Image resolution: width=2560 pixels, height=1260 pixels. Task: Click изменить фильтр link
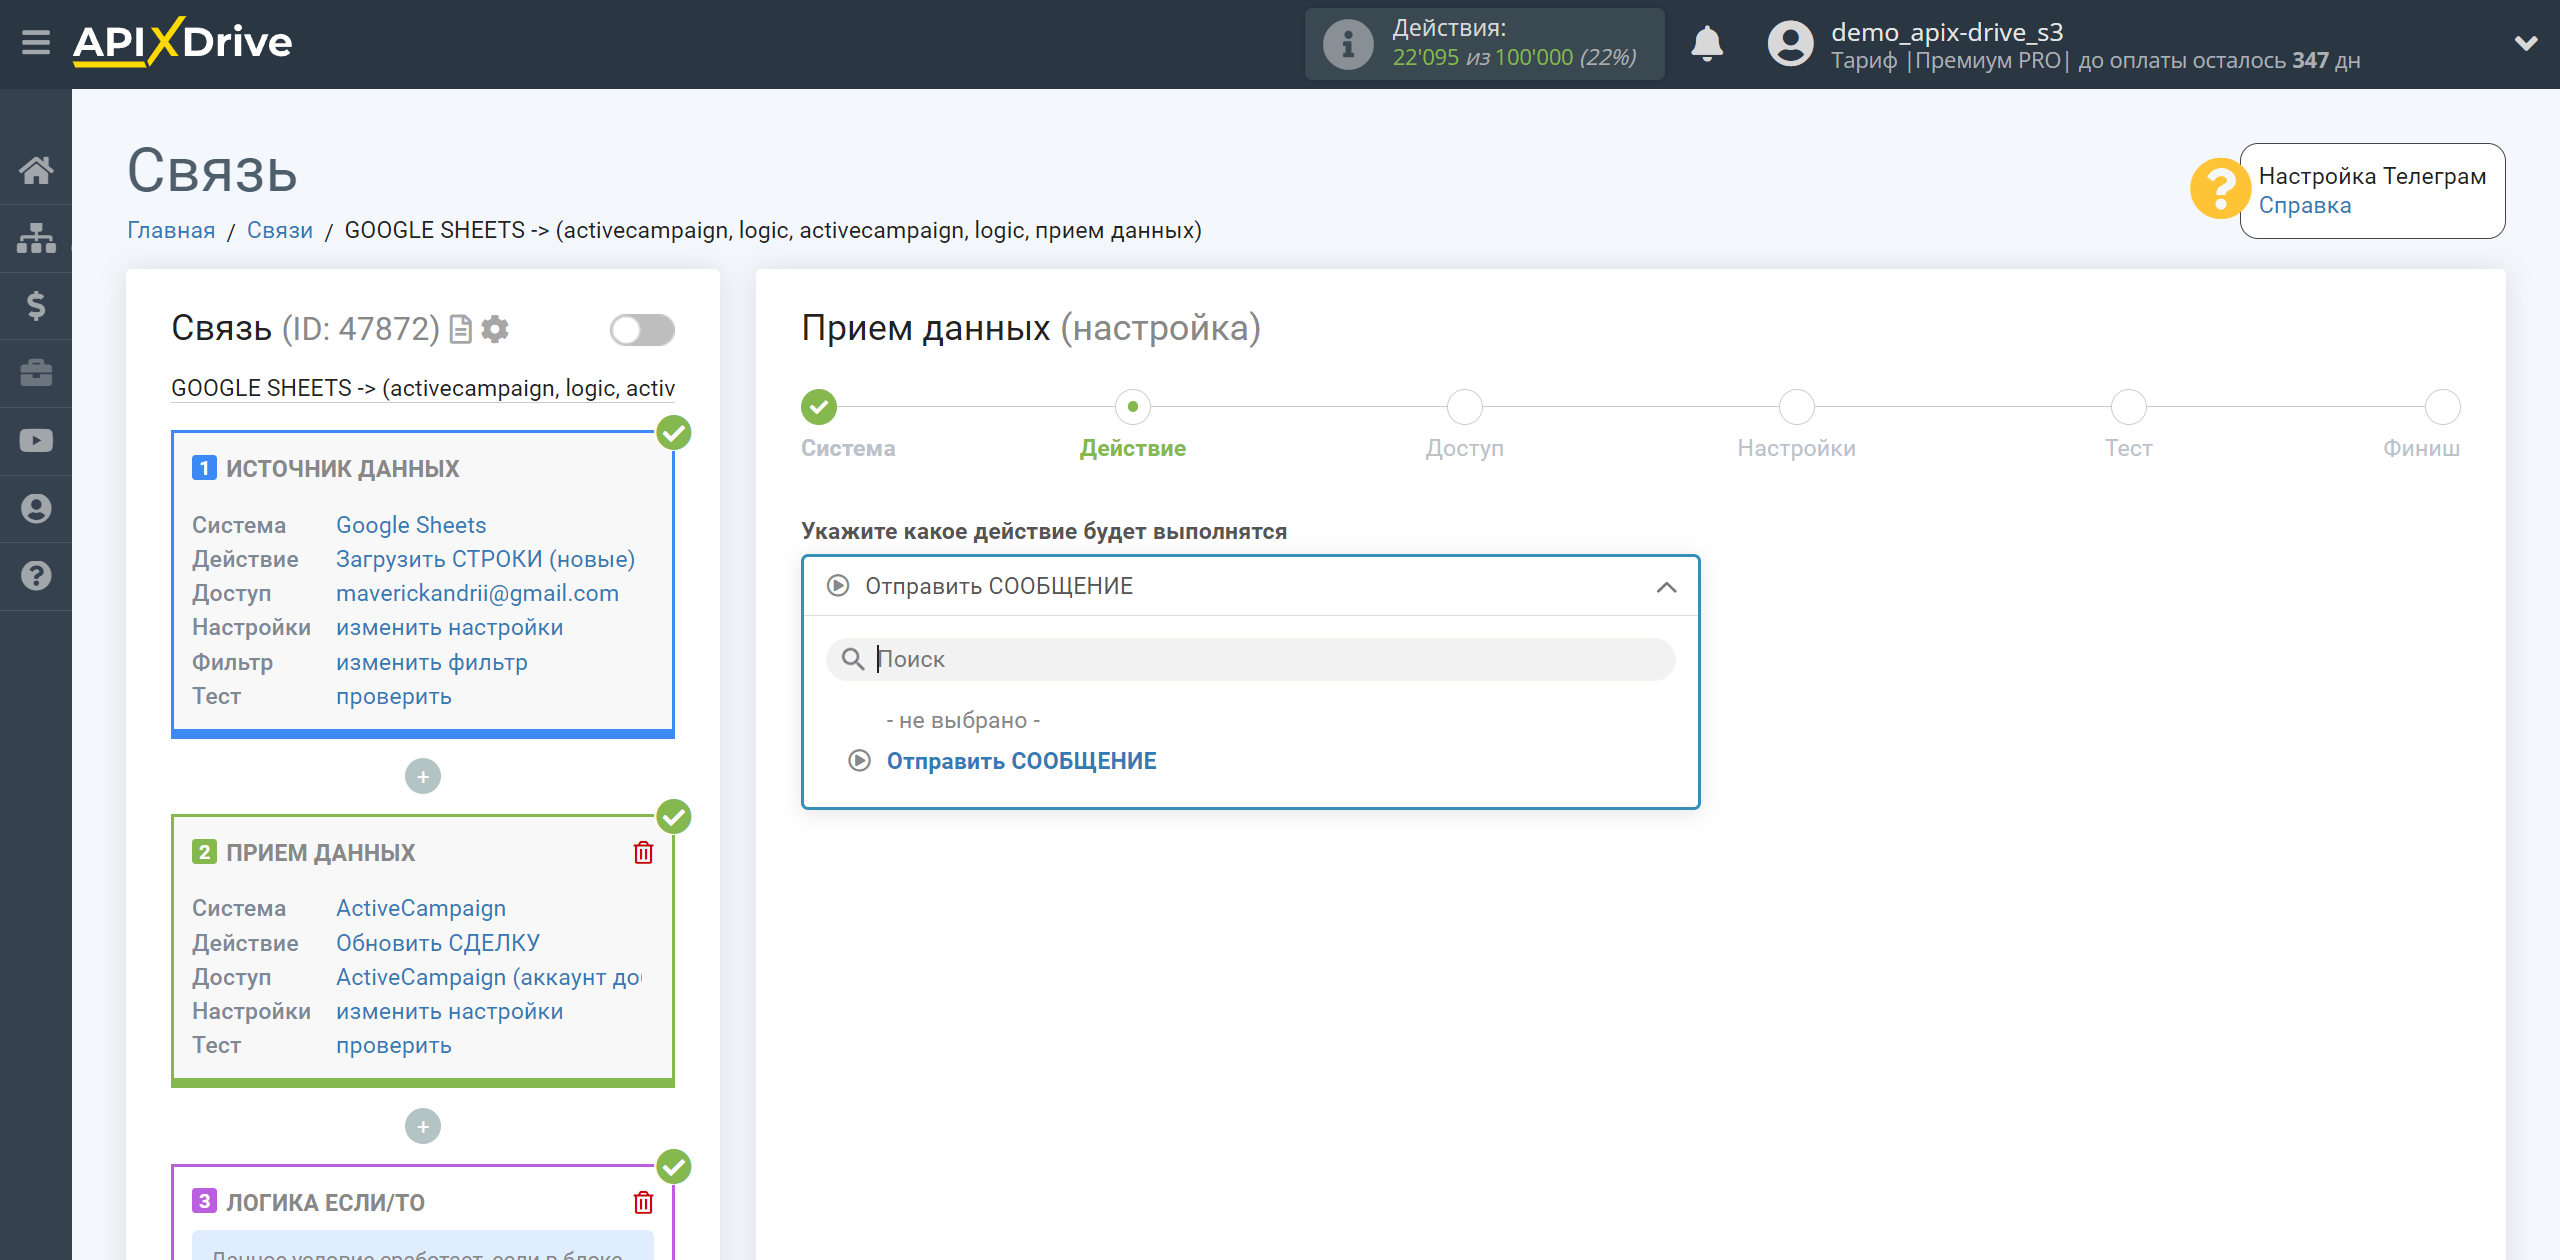pyautogui.click(x=432, y=662)
